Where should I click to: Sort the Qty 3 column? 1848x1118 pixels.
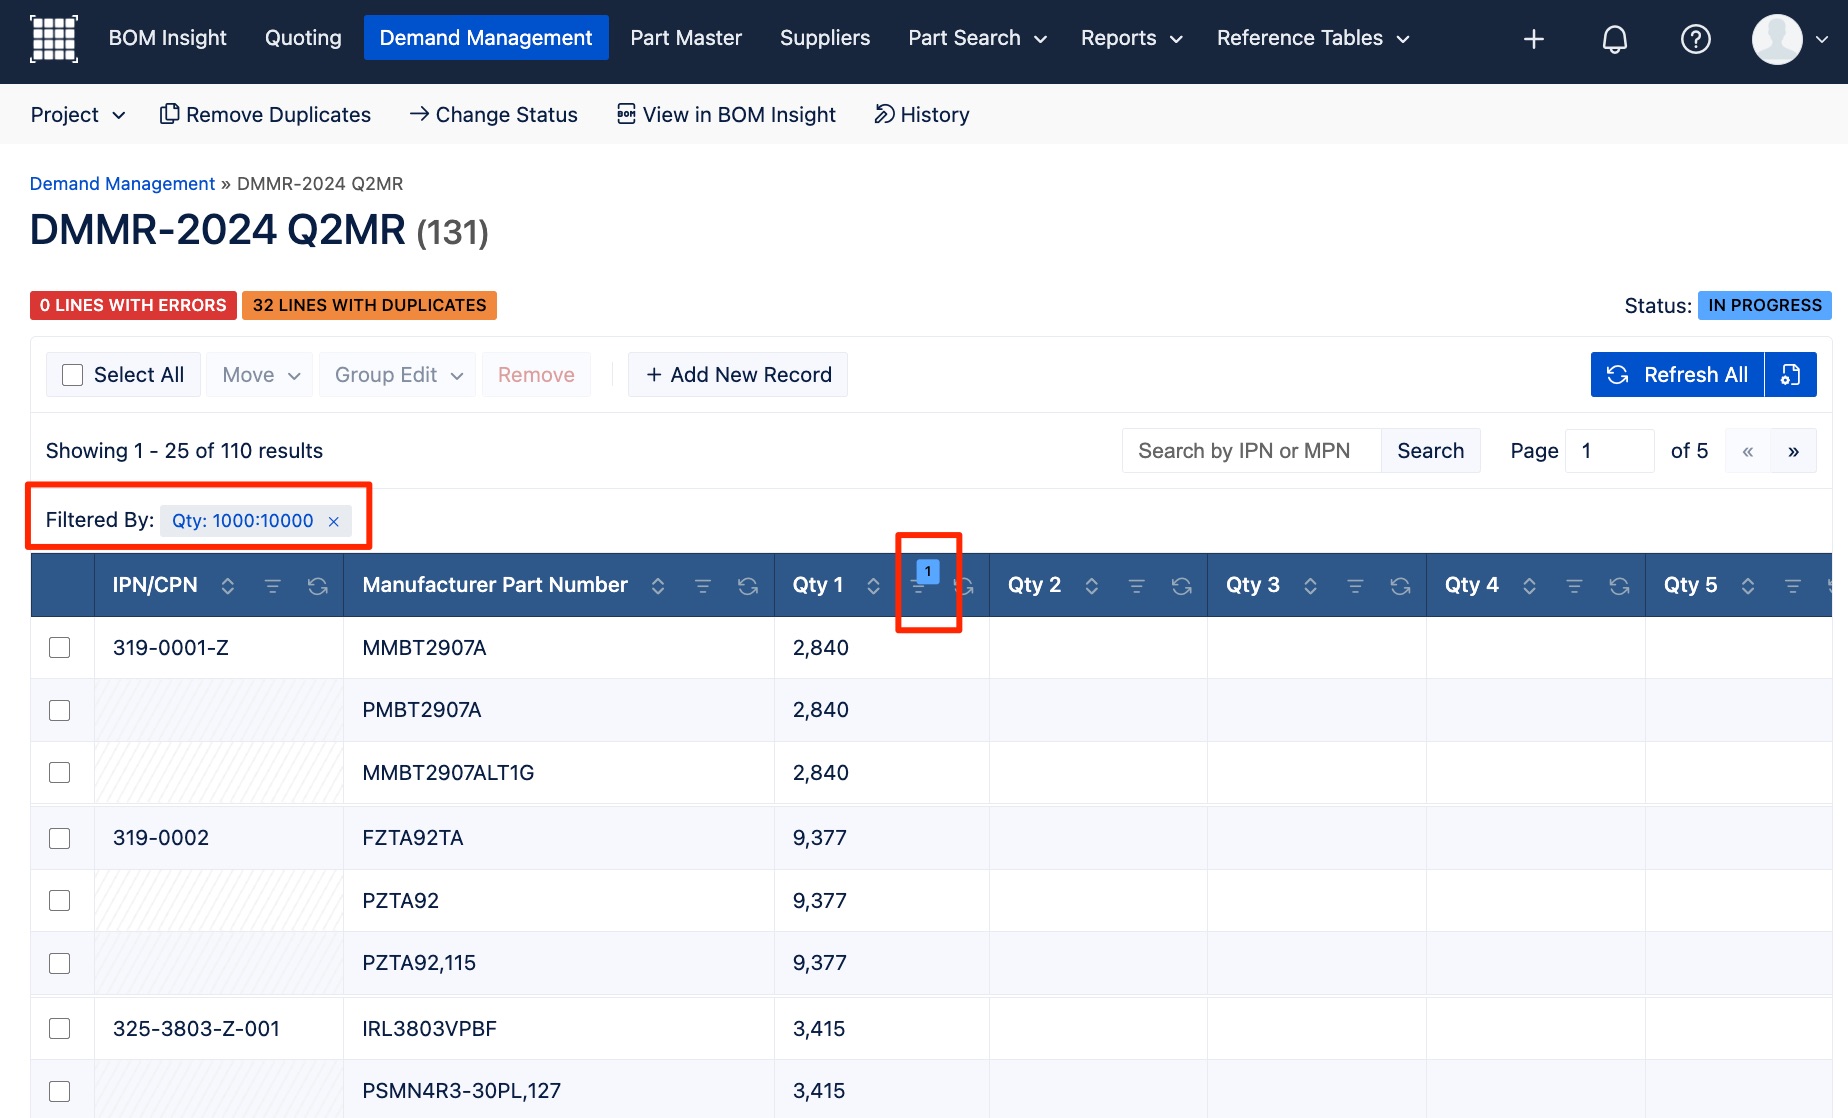1311,586
